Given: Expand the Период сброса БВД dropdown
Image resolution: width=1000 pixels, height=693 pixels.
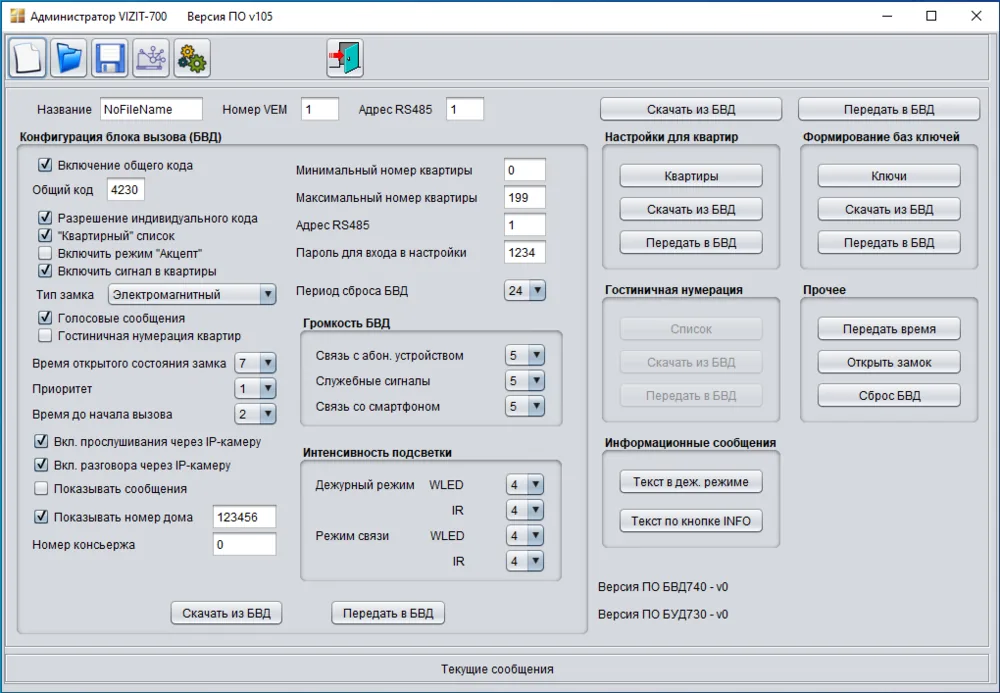Looking at the screenshot, I should coord(524,291).
